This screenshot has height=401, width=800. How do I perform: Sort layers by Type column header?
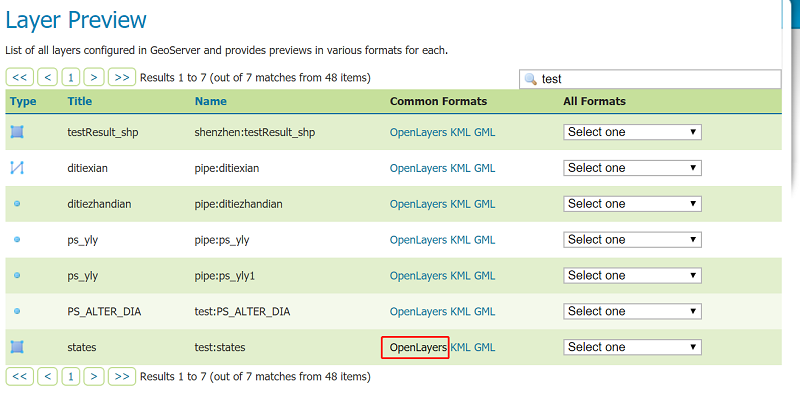coord(22,101)
